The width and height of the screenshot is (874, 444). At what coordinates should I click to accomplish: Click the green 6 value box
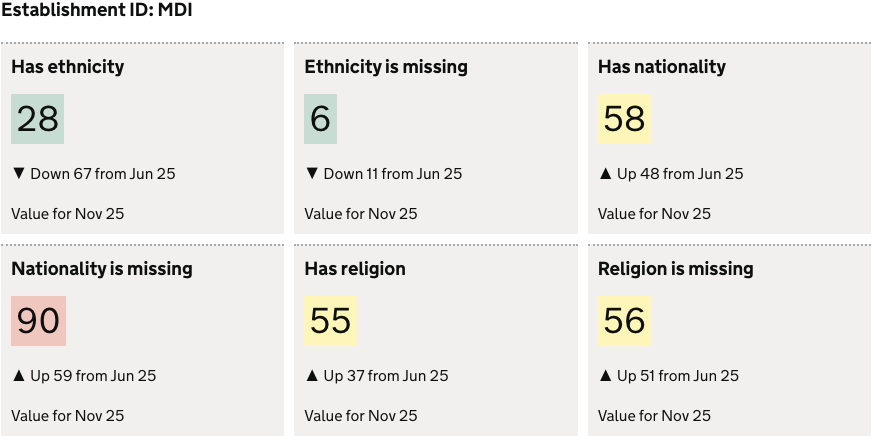pyautogui.click(x=320, y=119)
